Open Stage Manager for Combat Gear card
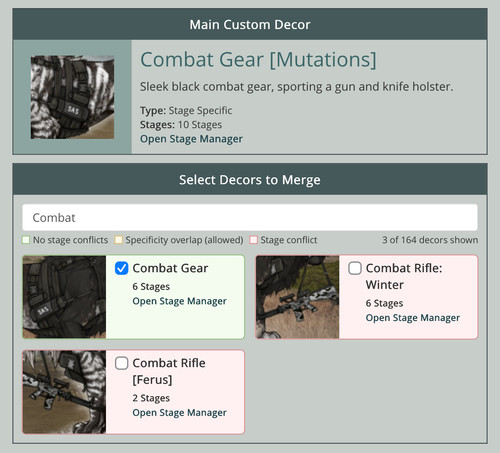This screenshot has width=500, height=453. pos(179,301)
